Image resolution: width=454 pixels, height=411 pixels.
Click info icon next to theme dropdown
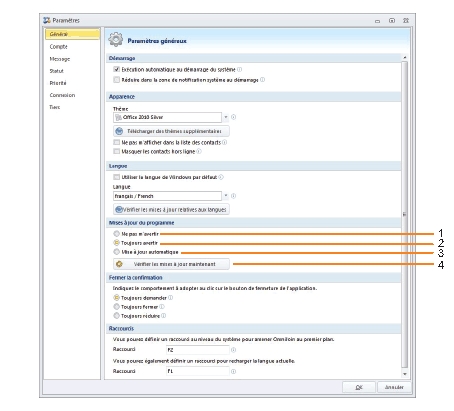tap(233, 117)
